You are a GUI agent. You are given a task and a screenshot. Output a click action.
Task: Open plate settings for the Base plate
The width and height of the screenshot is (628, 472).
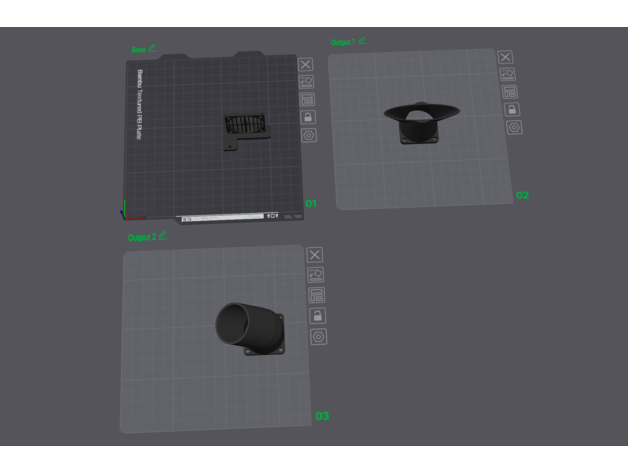coord(308,135)
